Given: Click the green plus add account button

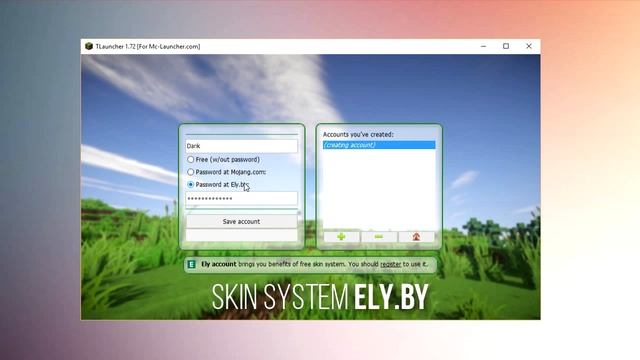Looking at the screenshot, I should 342,237.
